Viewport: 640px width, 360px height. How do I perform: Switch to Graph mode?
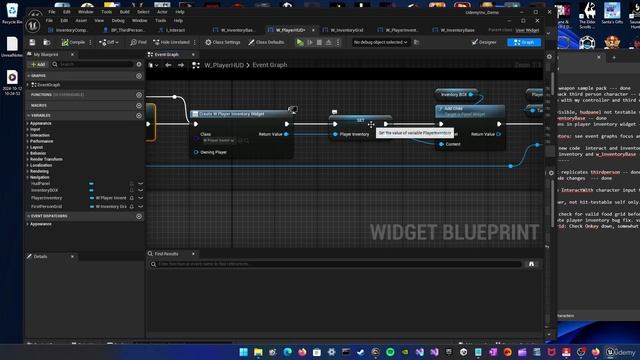click(524, 42)
